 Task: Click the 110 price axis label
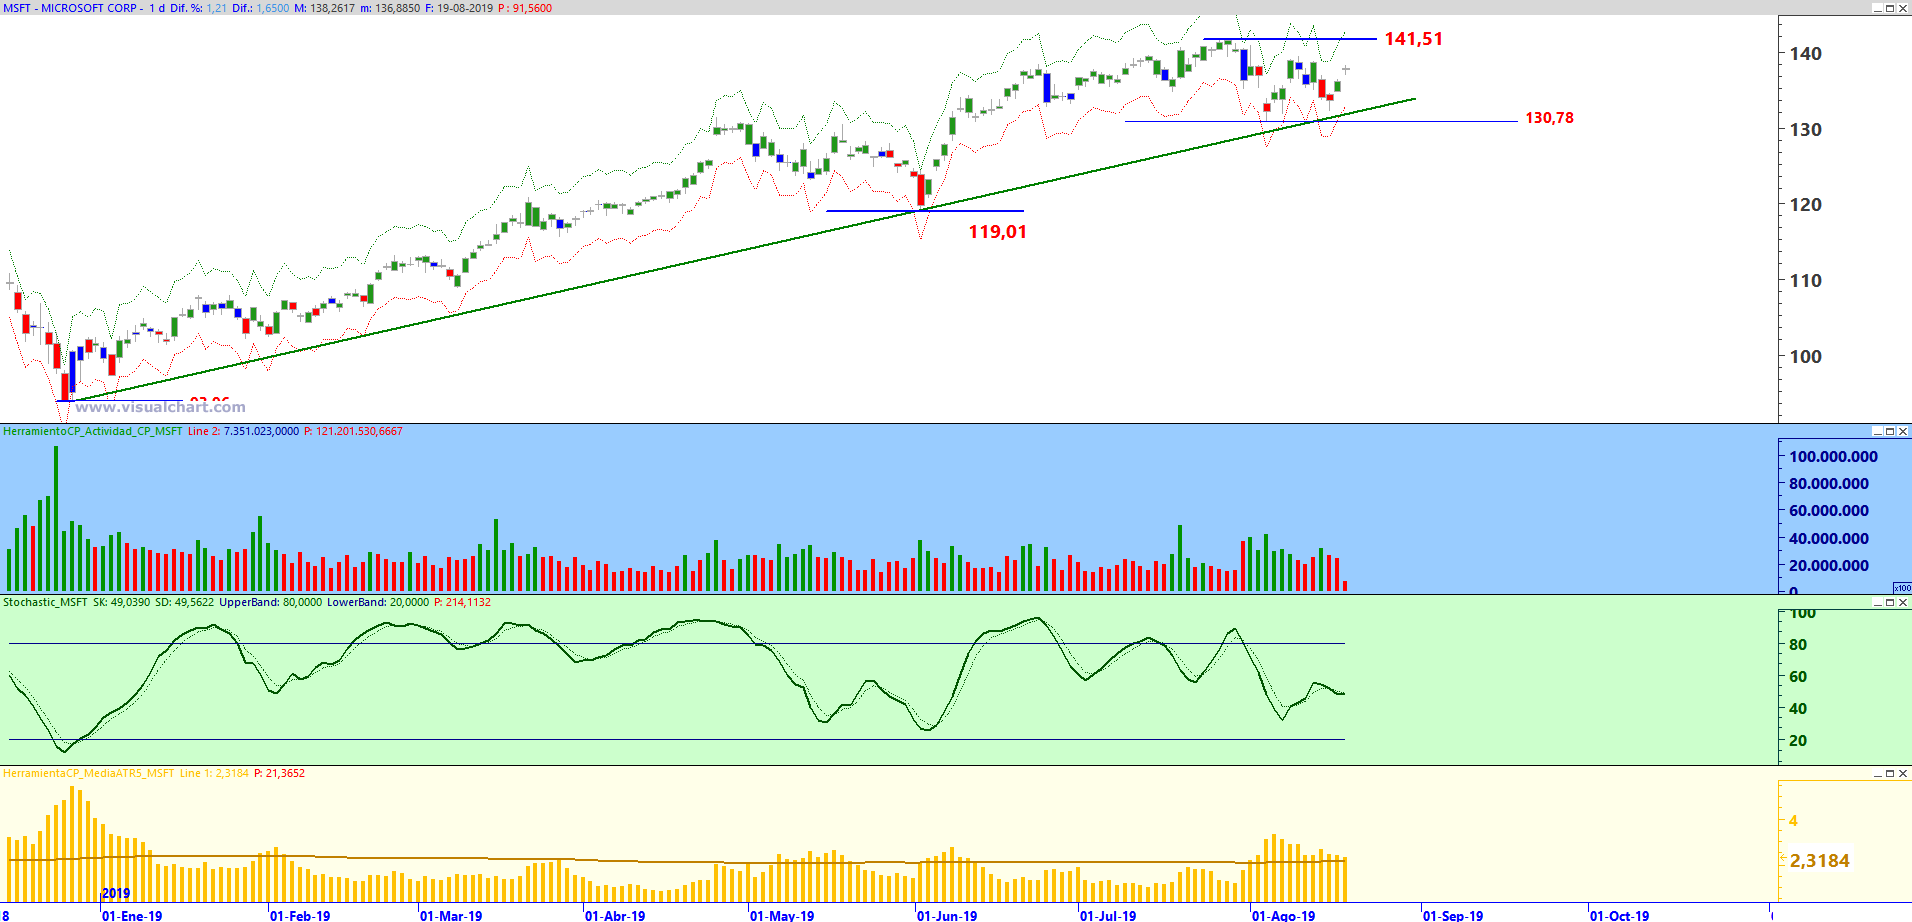pos(1806,281)
